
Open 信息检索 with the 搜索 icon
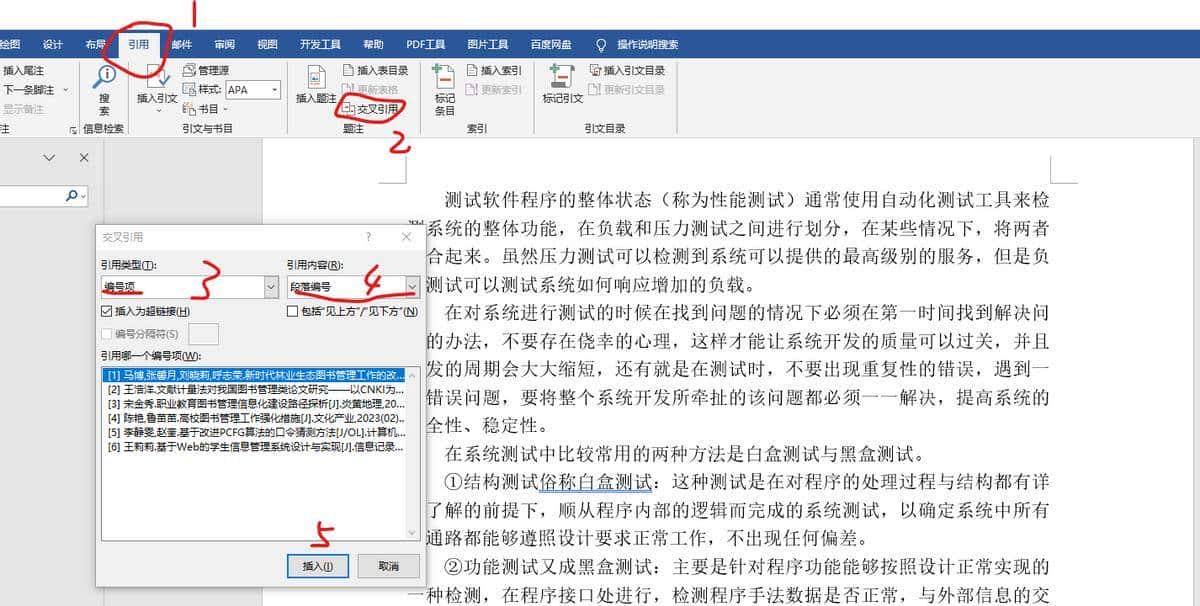[105, 78]
